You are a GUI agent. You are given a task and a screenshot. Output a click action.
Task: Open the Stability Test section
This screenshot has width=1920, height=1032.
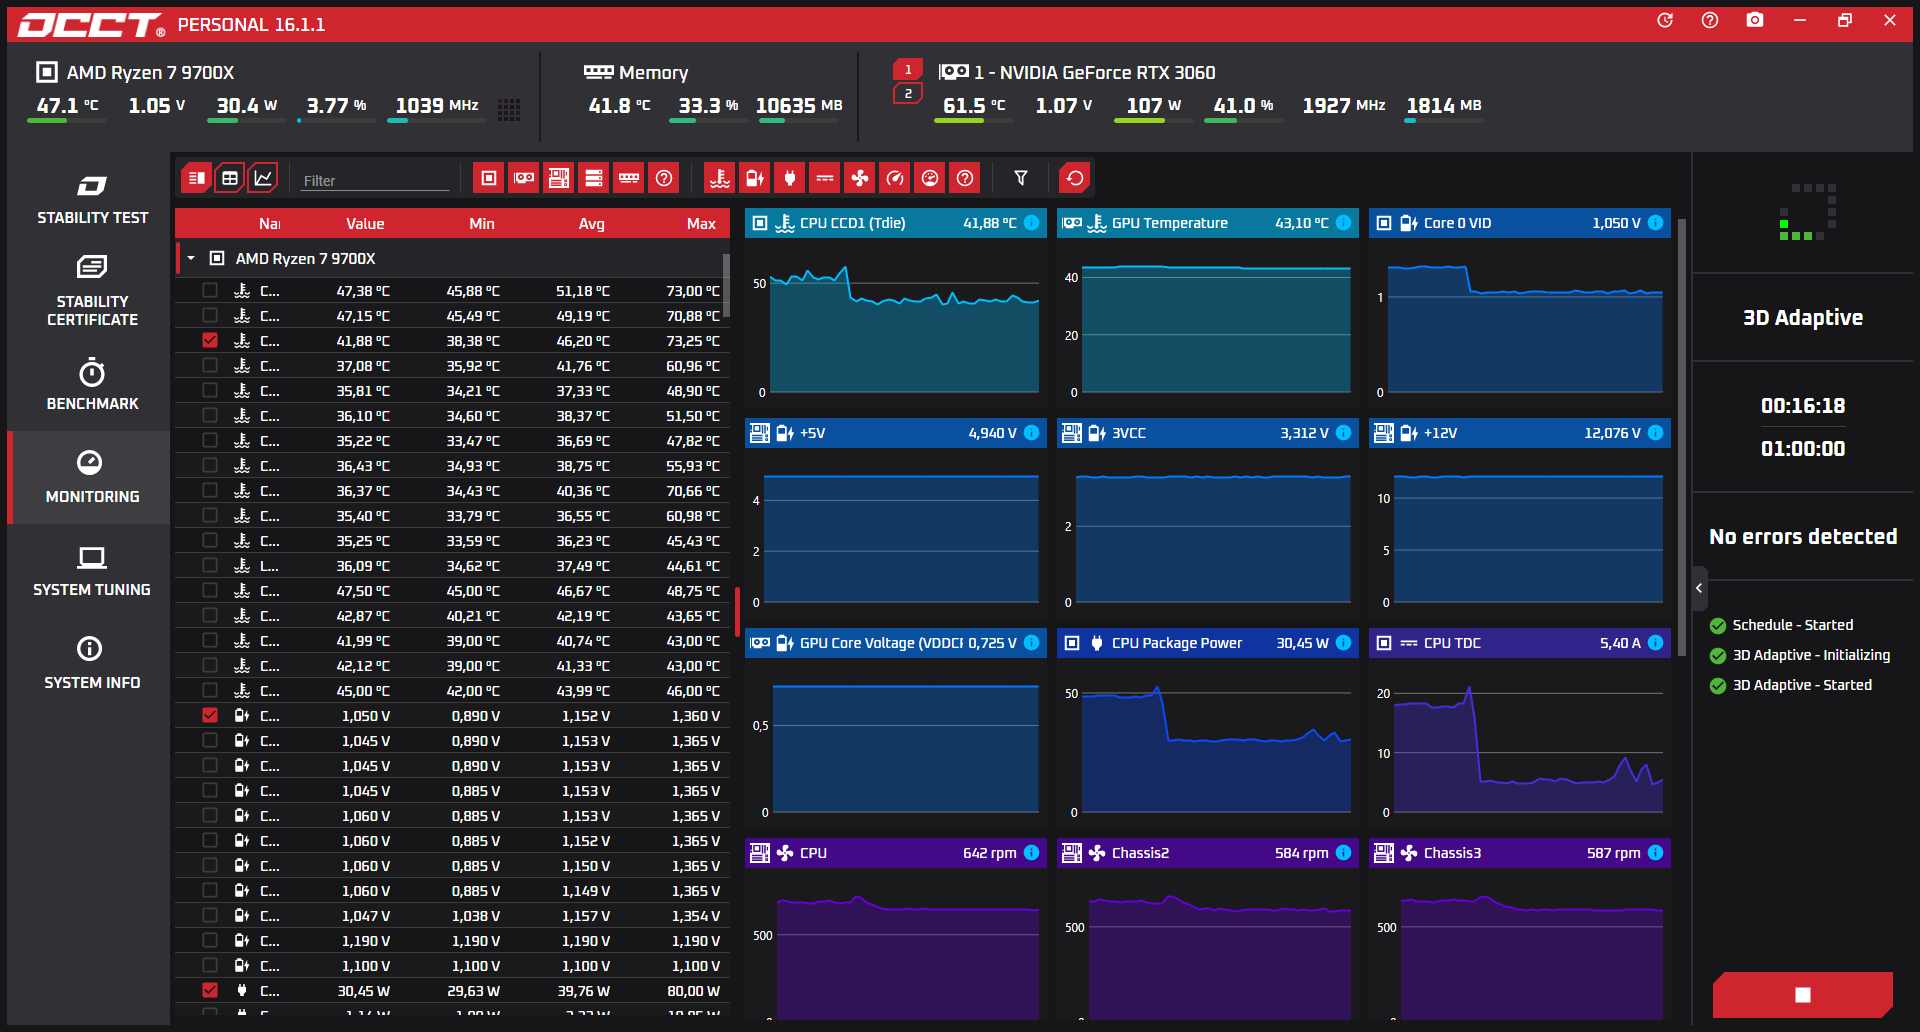point(92,199)
